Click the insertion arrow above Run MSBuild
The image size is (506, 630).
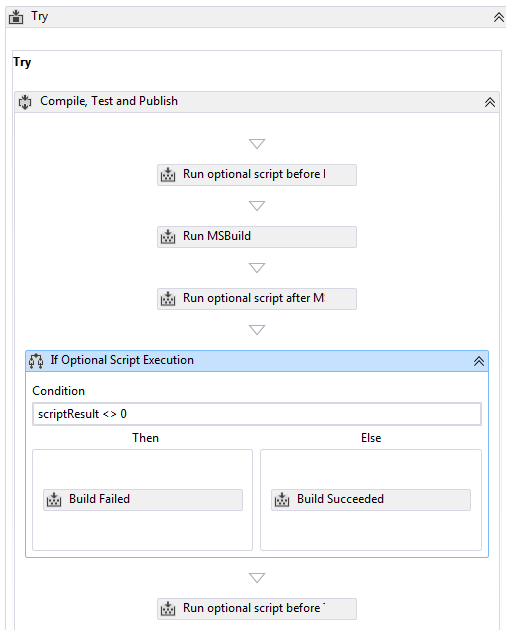(257, 206)
